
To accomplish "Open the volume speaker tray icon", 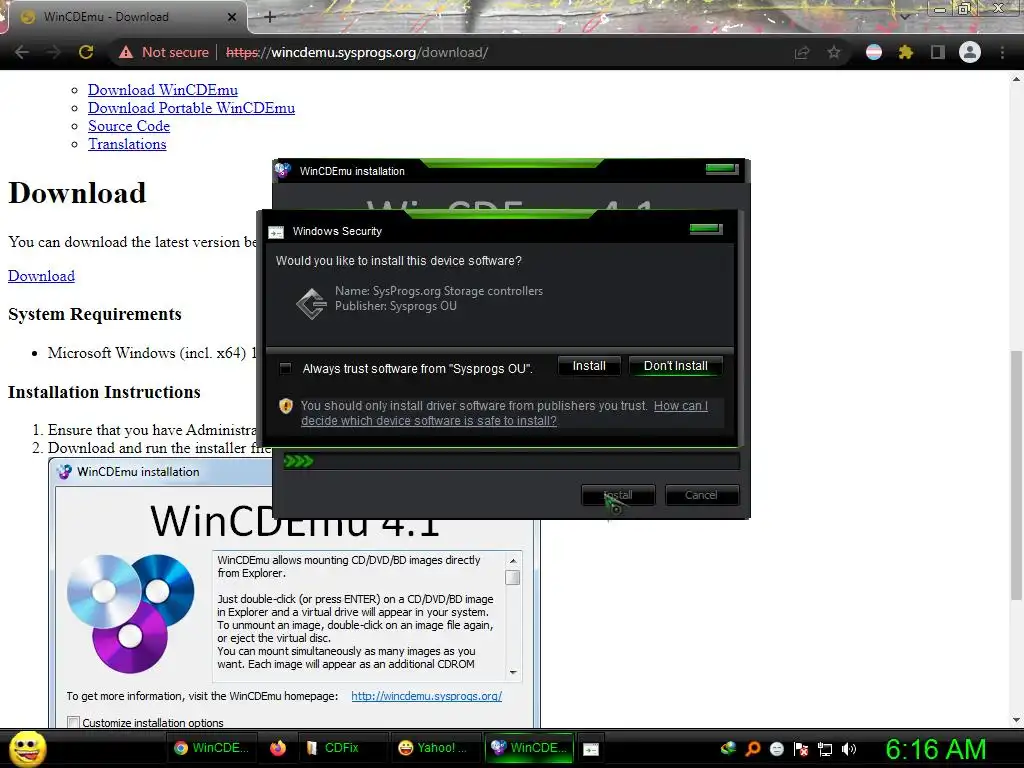I will [x=848, y=749].
